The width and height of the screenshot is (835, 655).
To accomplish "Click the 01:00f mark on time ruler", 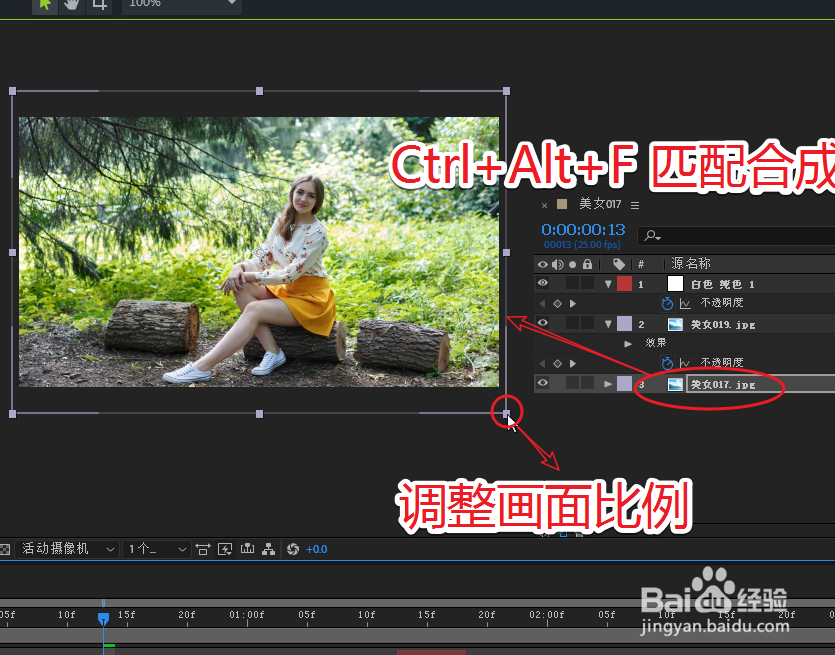I will pyautogui.click(x=247, y=615).
